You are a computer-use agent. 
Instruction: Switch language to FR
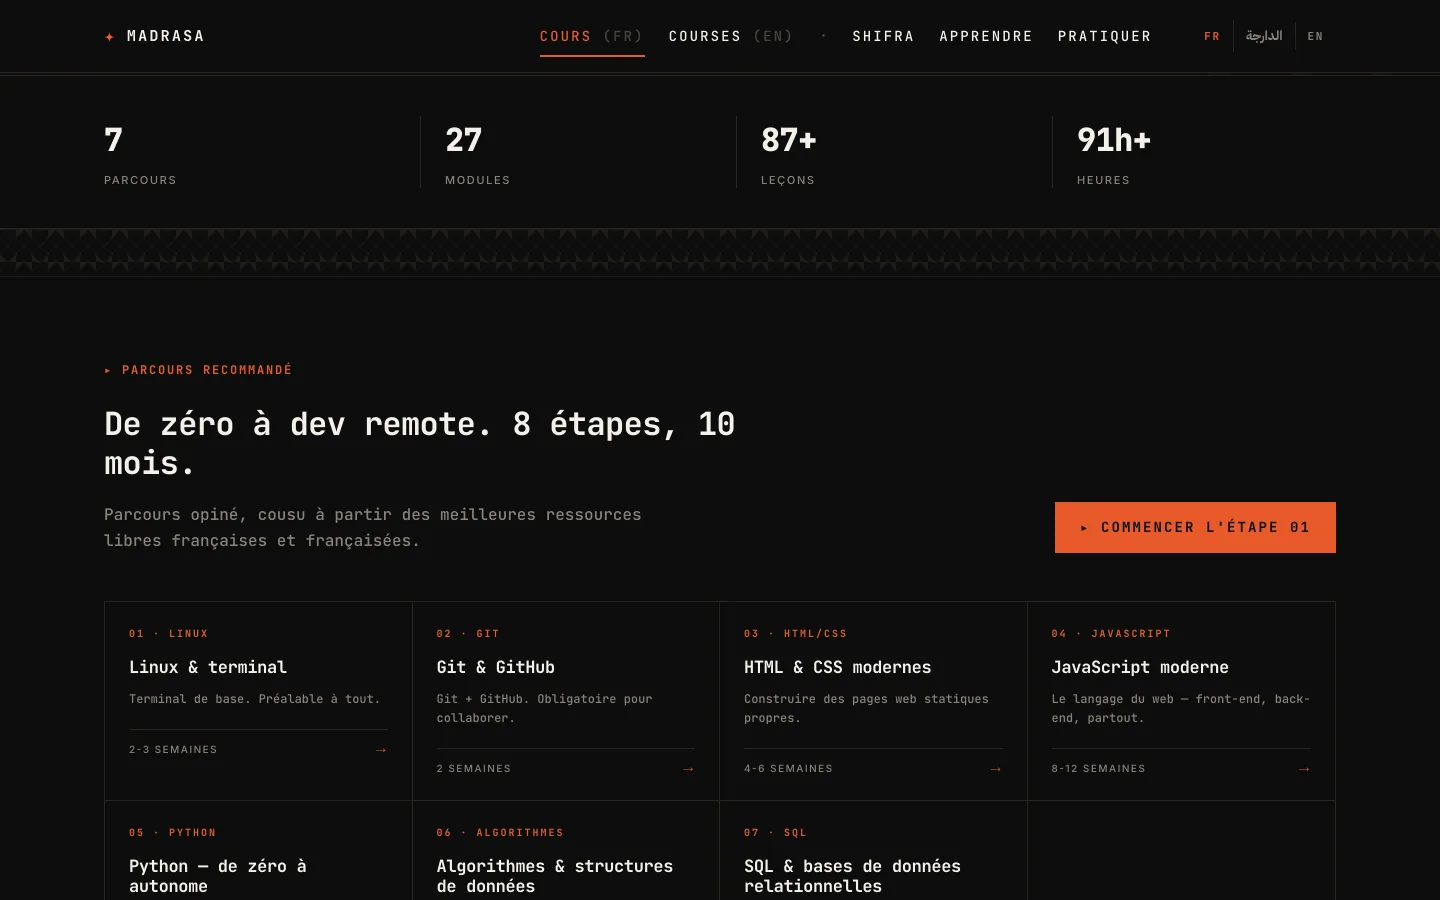coord(1212,36)
